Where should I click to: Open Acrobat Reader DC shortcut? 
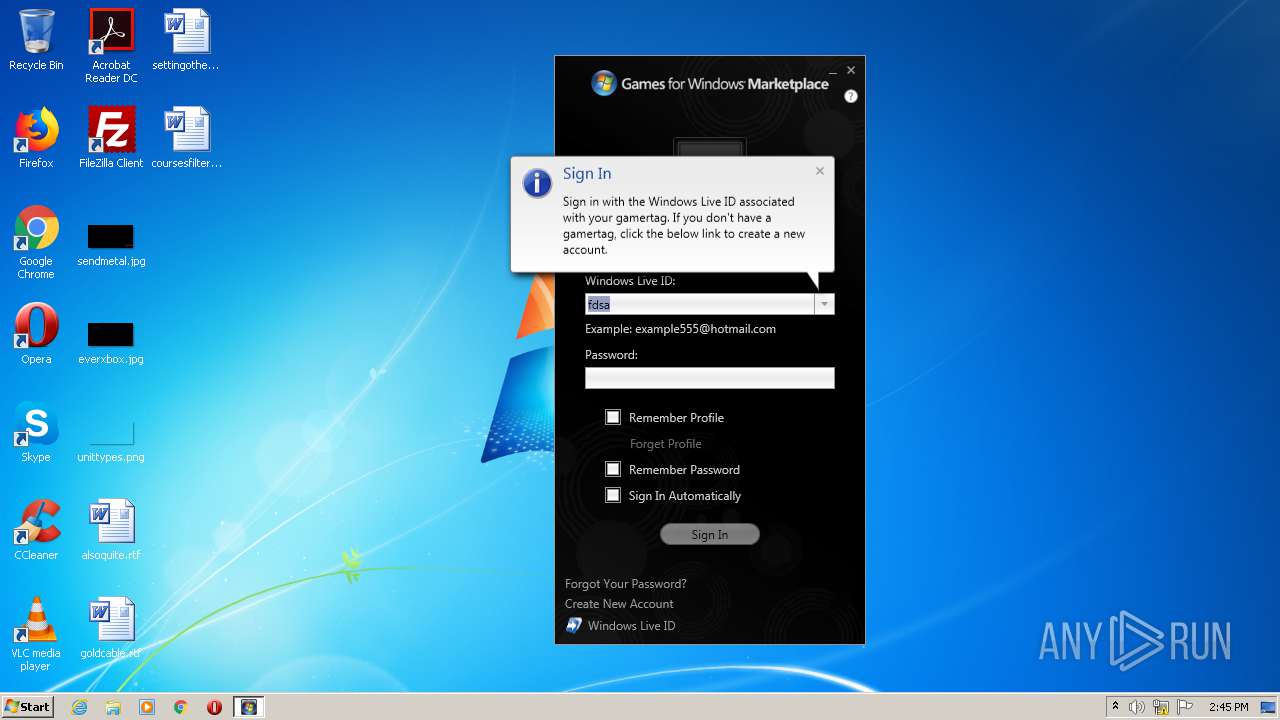(x=111, y=46)
